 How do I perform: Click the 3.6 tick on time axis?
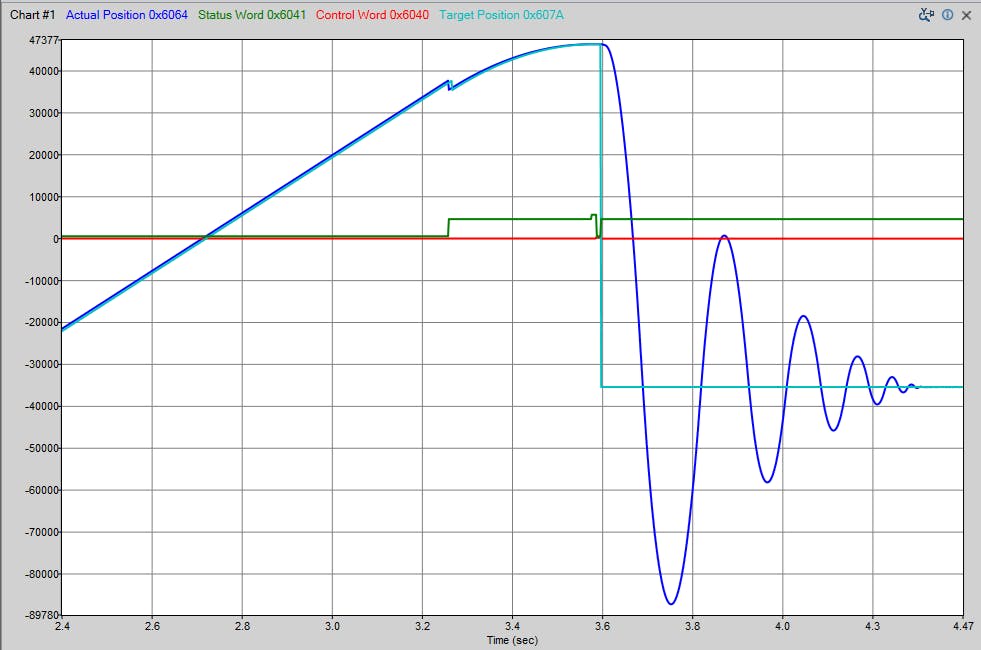coord(602,627)
